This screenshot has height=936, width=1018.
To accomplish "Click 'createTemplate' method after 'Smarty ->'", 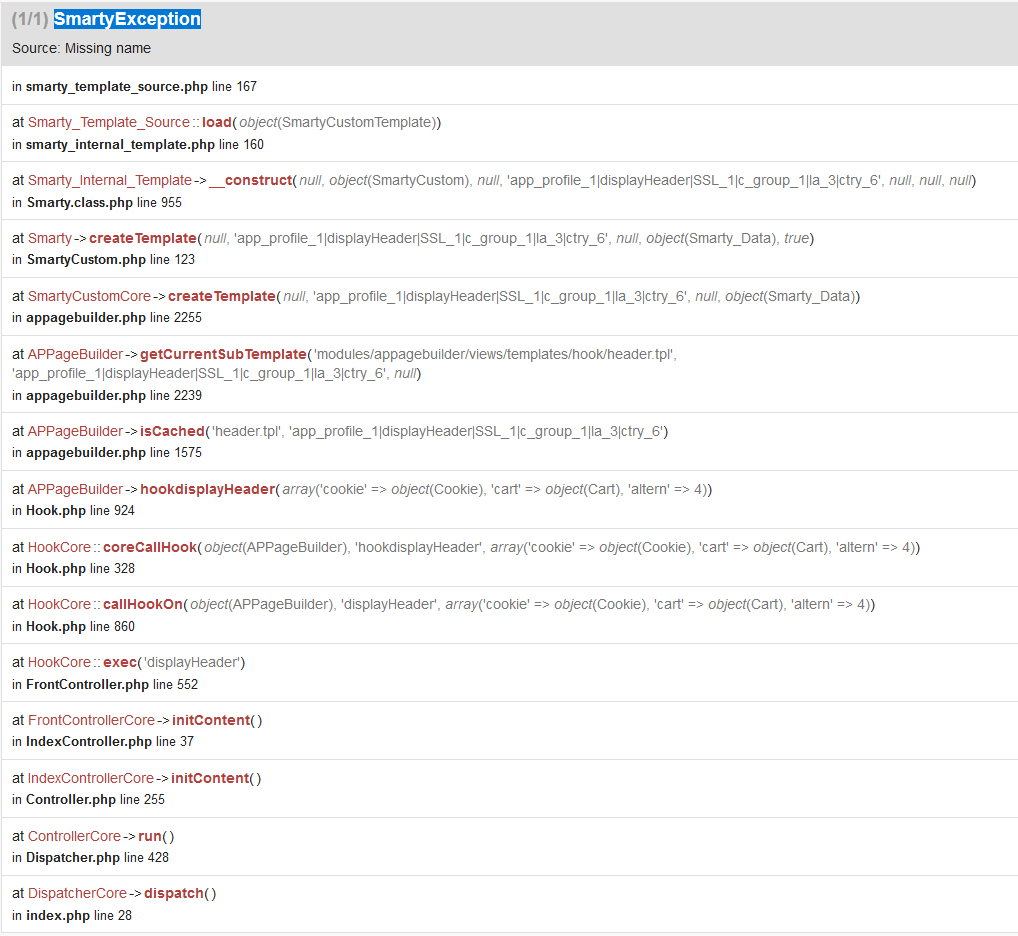I will 143,238.
